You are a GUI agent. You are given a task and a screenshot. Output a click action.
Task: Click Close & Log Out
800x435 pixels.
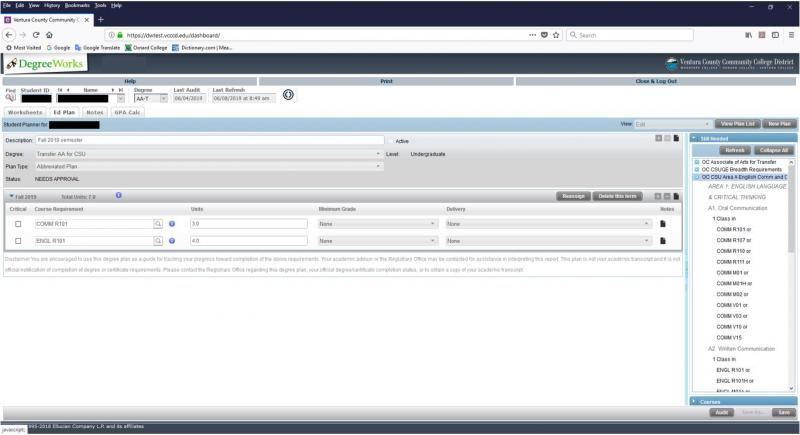[656, 81]
